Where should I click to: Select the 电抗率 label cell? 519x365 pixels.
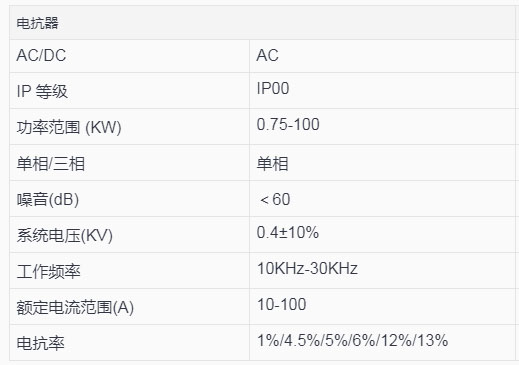tap(130, 343)
